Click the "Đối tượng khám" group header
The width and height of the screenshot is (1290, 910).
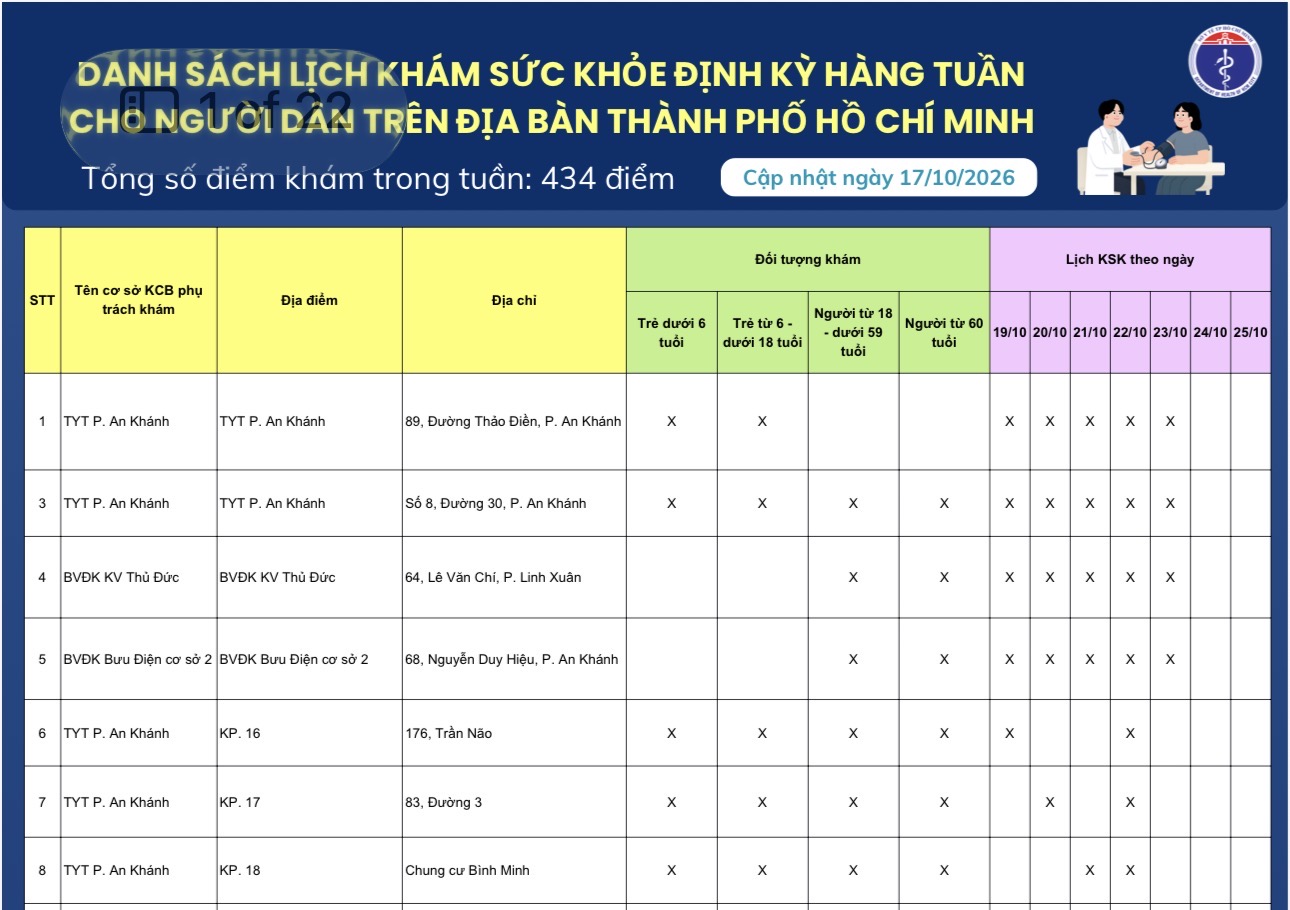[808, 260]
